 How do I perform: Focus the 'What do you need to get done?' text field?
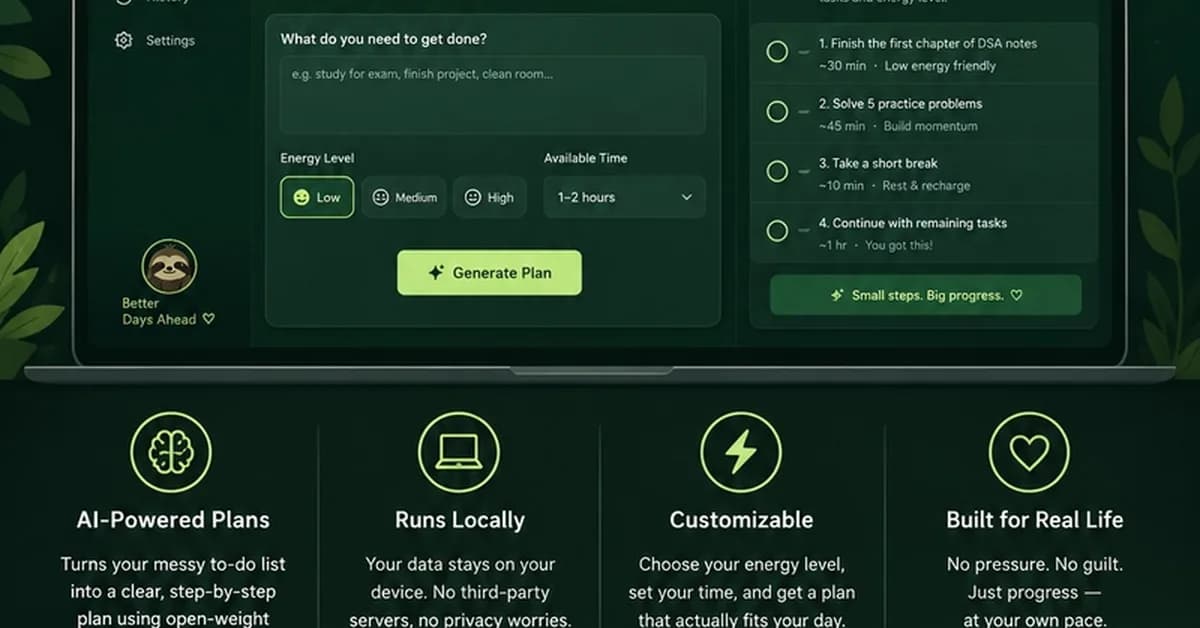492,95
